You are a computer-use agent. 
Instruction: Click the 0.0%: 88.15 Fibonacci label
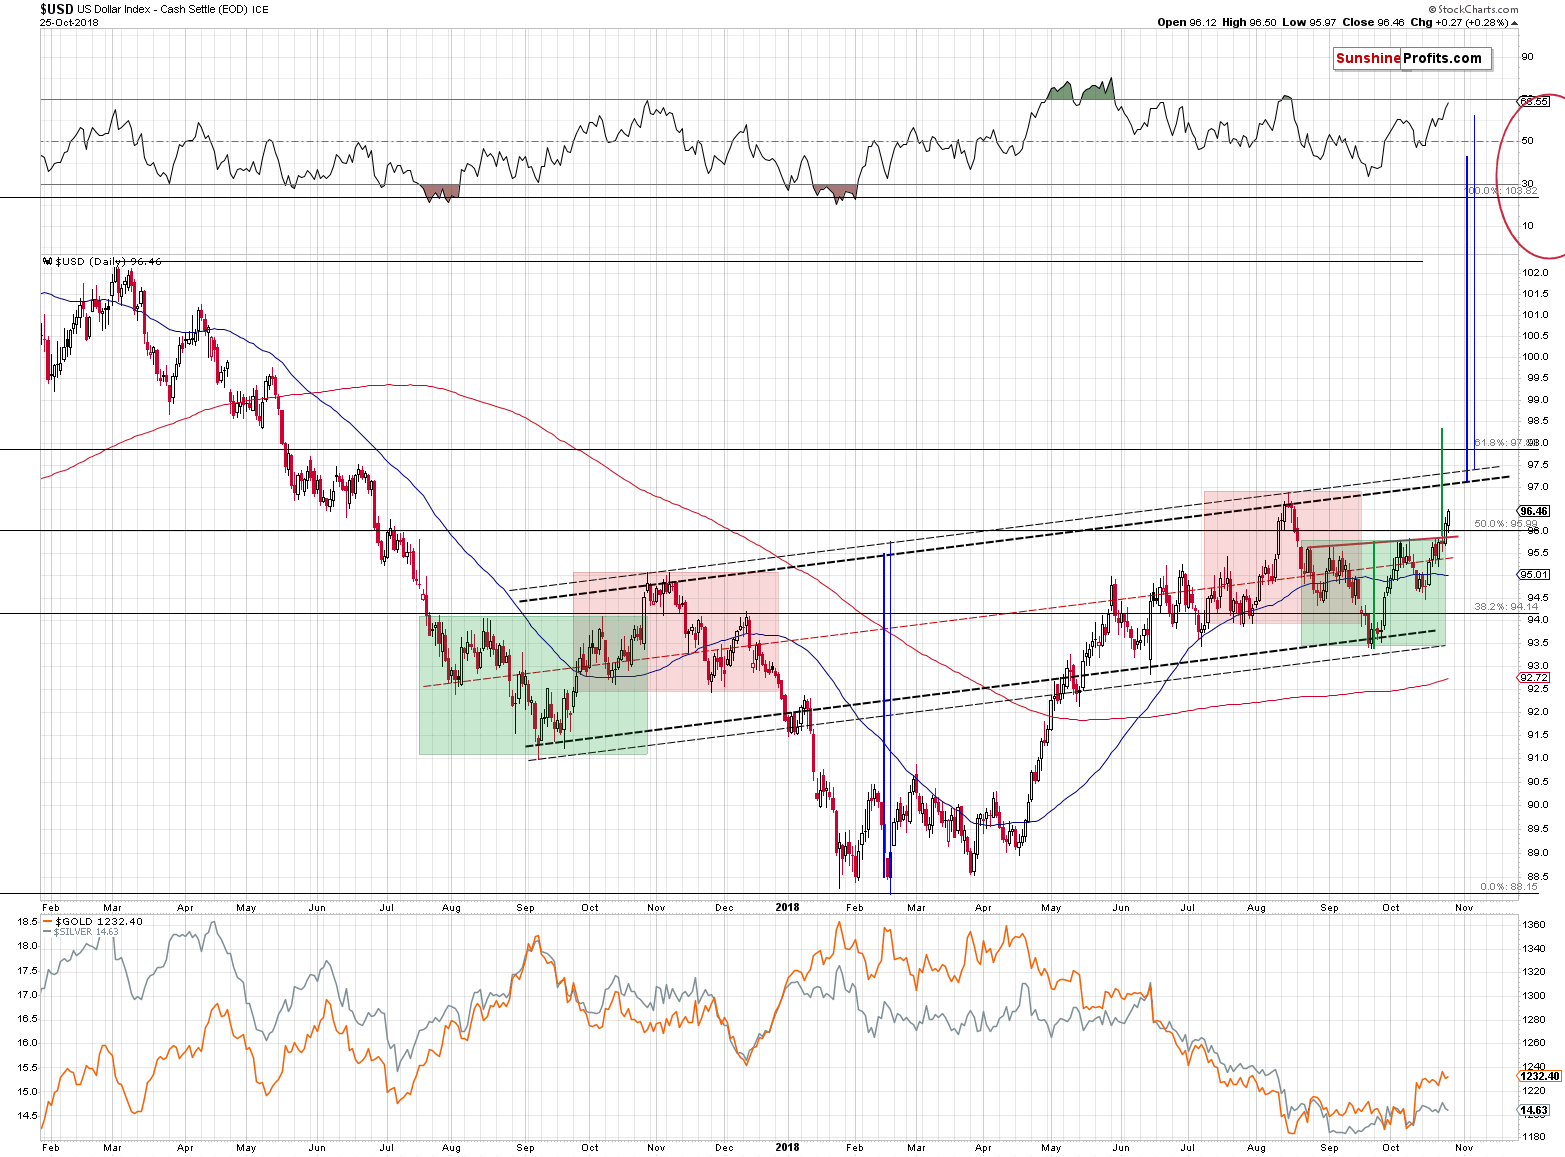[1508, 886]
